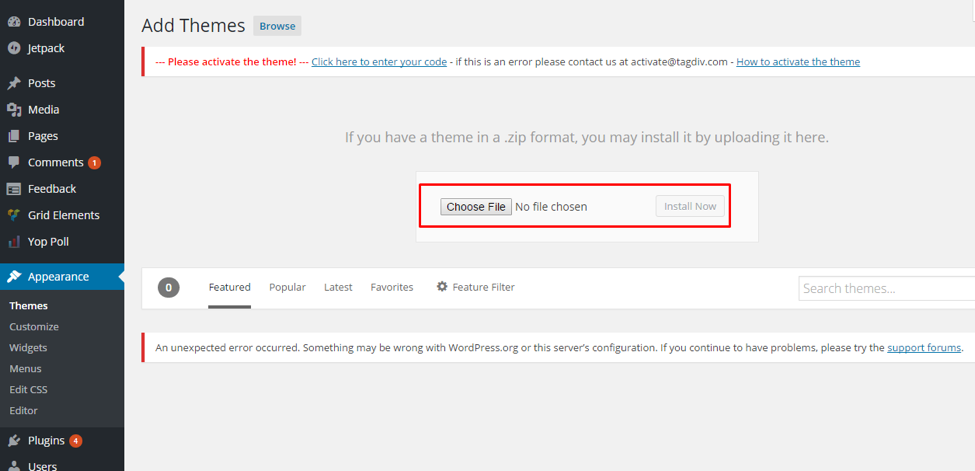Open Menus submenu item
This screenshot has height=471, width=975.
(x=25, y=369)
